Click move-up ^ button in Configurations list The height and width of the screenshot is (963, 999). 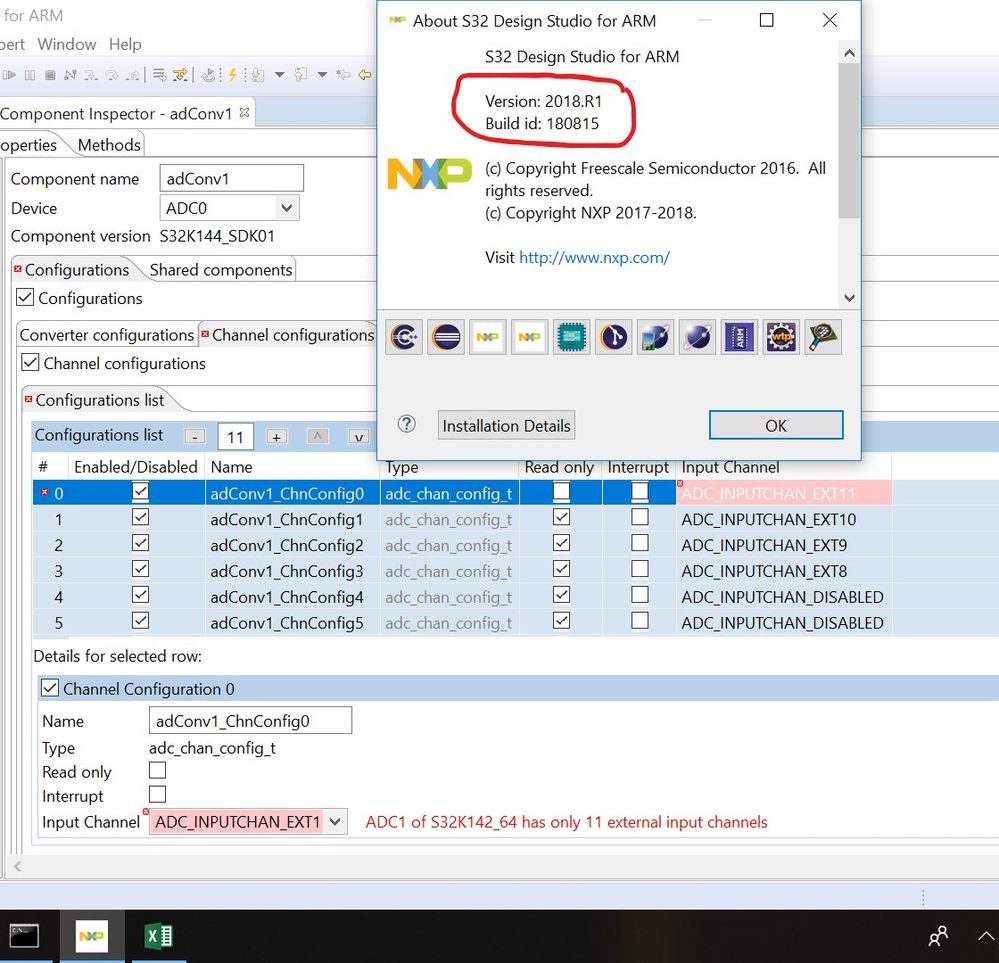(317, 437)
